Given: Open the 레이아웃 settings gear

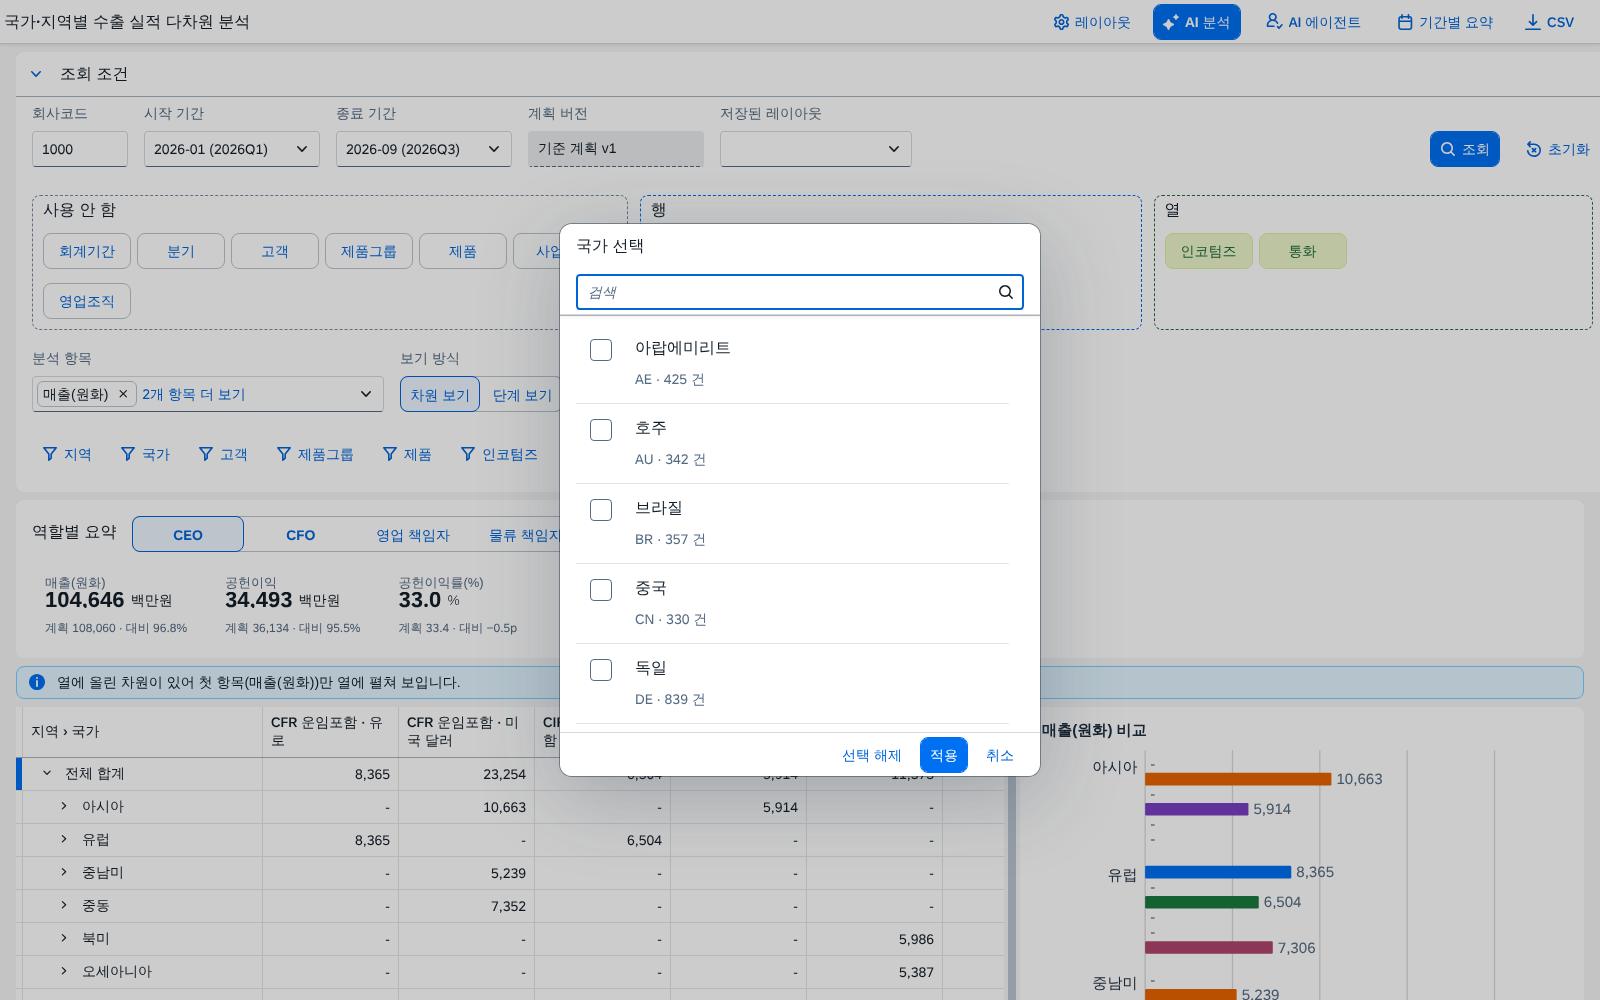Looking at the screenshot, I should pos(1092,22).
